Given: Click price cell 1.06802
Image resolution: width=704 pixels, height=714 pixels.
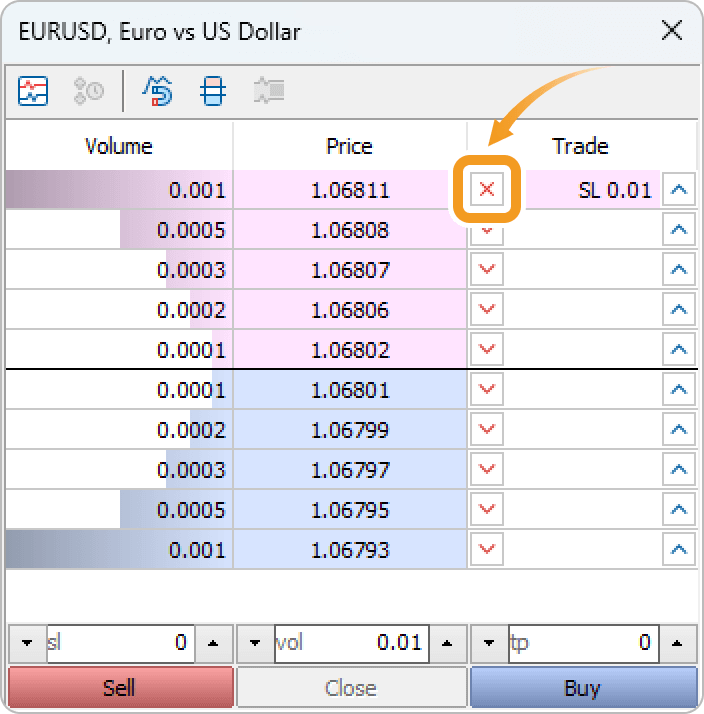Looking at the screenshot, I should point(350,350).
